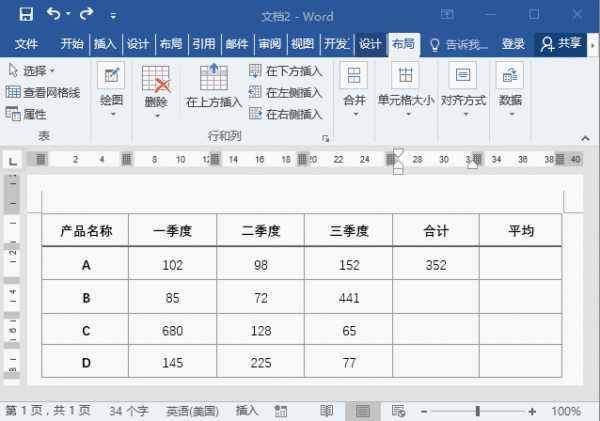Click the 第1页,共1页 page indicator
Viewport: 600px width, 421px height.
(48, 411)
